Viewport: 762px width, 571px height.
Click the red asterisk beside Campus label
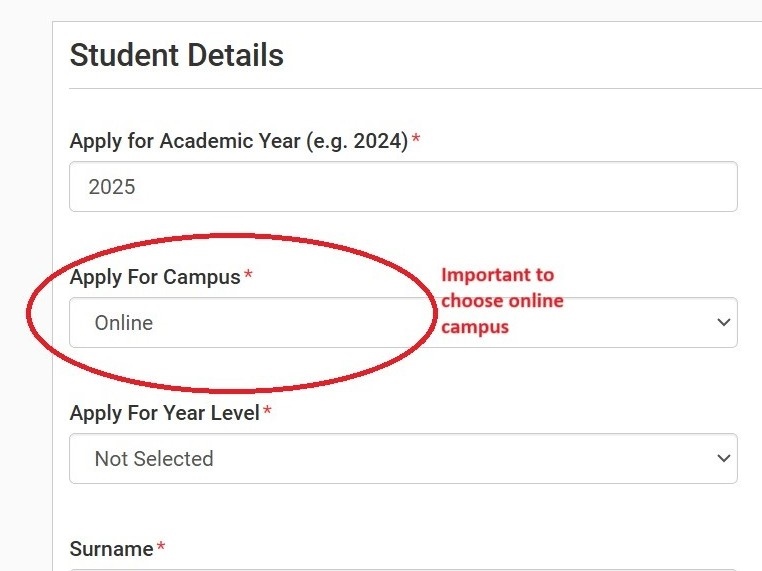[x=248, y=274]
